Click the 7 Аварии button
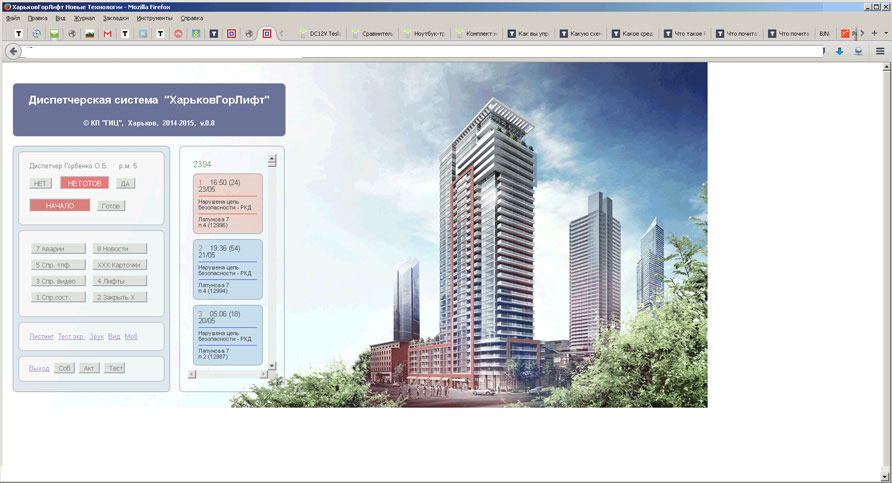The width and height of the screenshot is (892, 483). pos(55,249)
